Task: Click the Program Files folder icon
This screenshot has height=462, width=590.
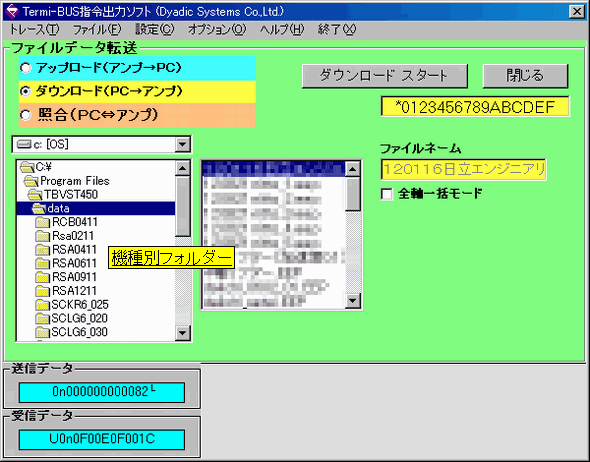Action: (x=31, y=181)
